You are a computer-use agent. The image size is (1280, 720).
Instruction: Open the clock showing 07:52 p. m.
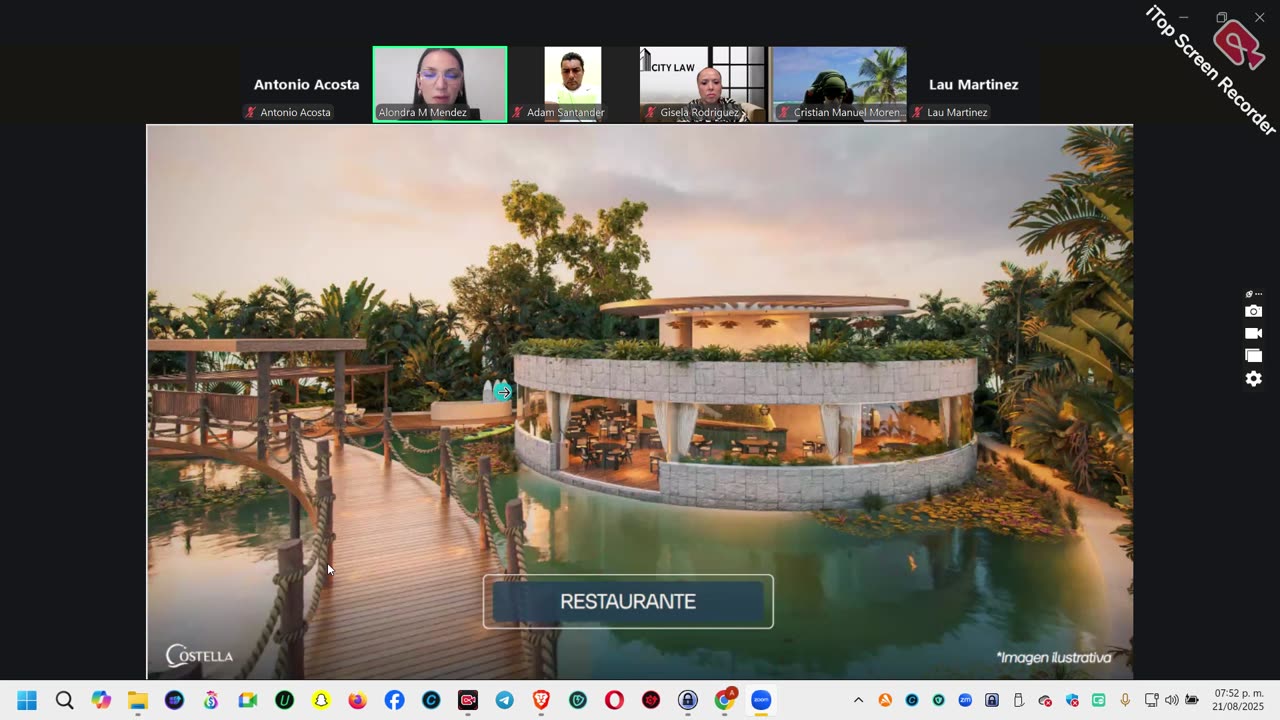pyautogui.click(x=1239, y=700)
